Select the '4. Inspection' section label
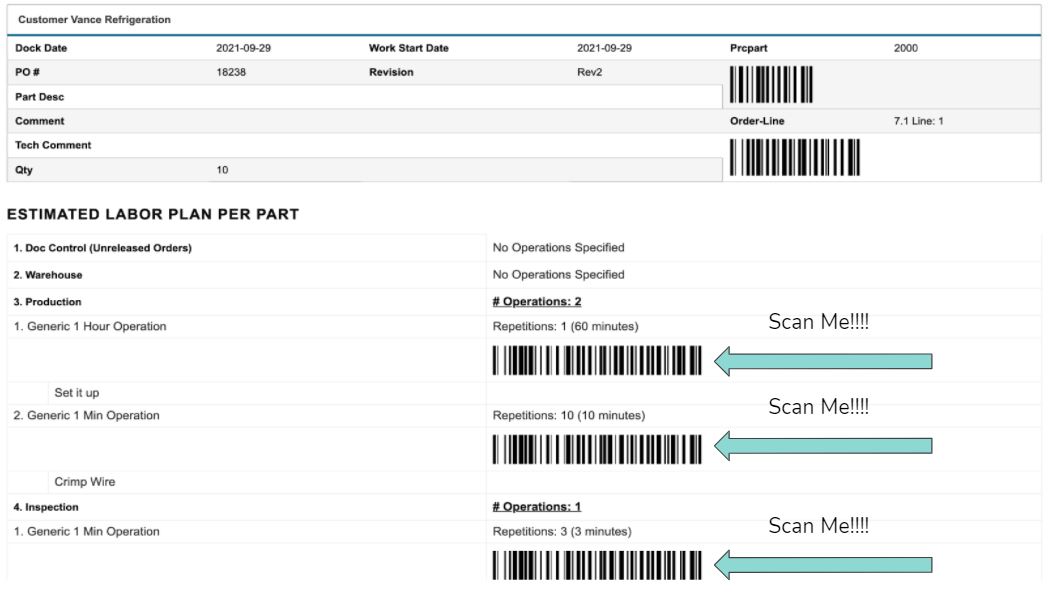This screenshot has height=600, width=1049. [45, 507]
